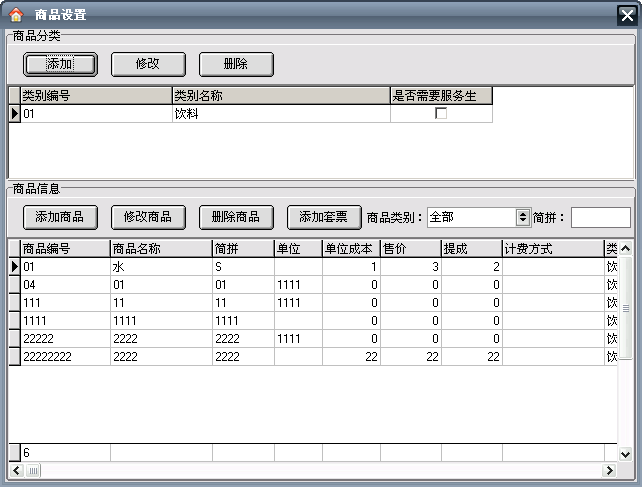Click the vertical scrollbar thumb of product grid
Viewport: 642px width, 487px height.
[x=626, y=308]
